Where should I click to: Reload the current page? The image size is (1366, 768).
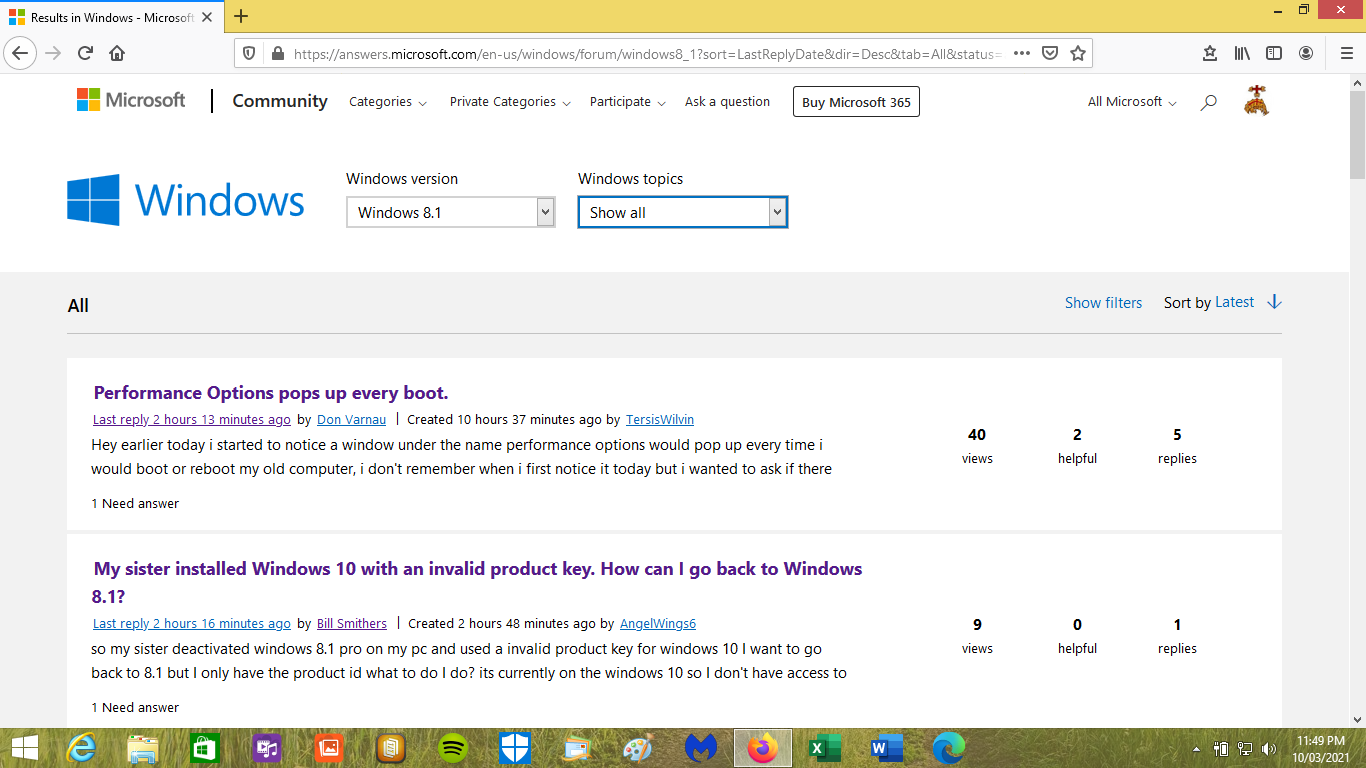[85, 53]
